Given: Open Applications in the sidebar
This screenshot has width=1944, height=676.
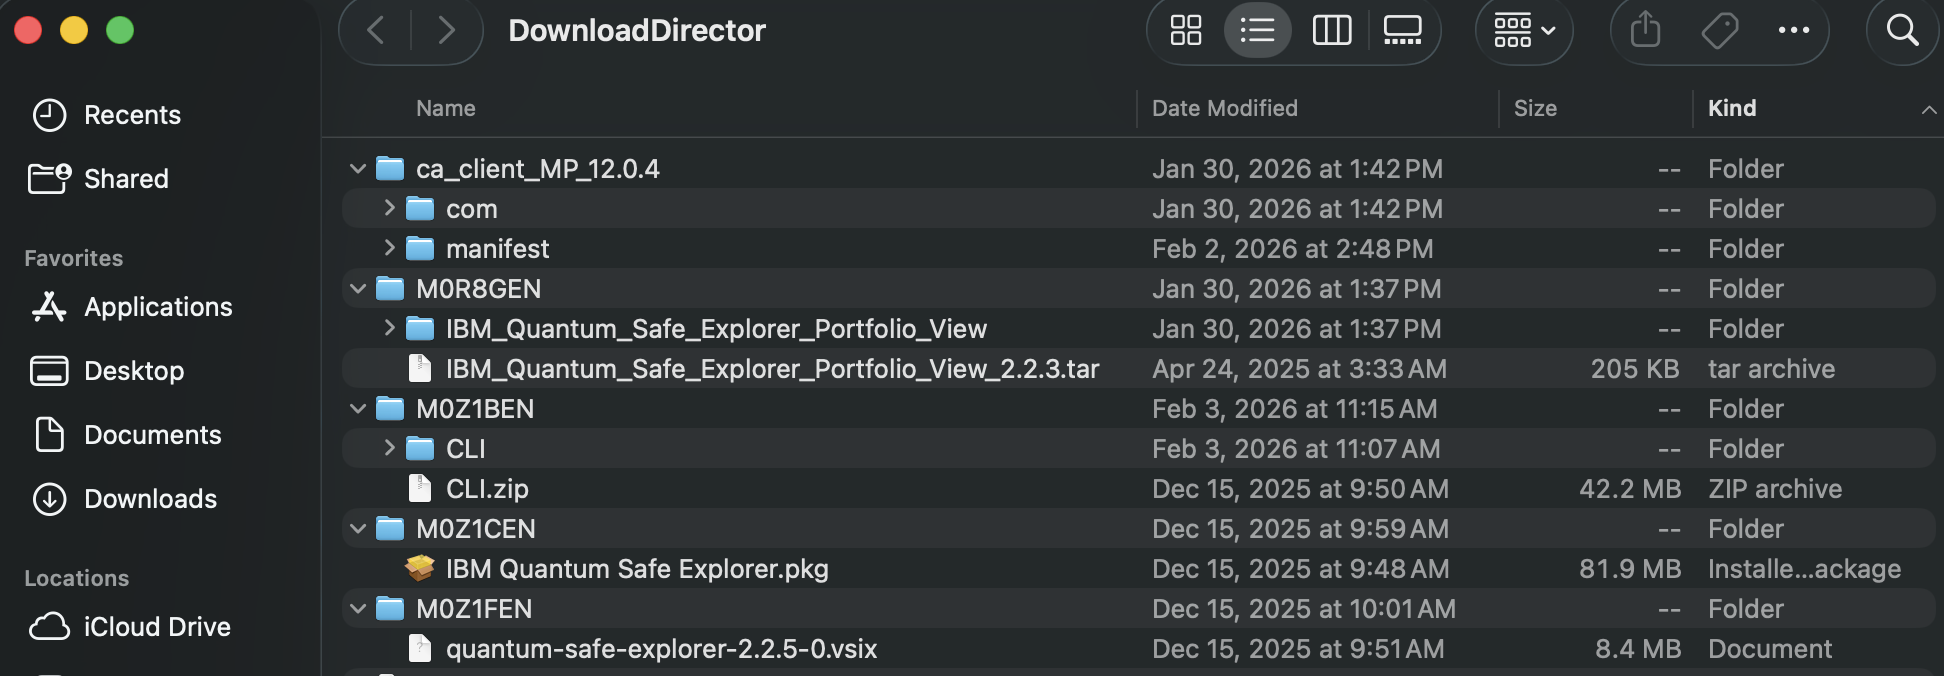Looking at the screenshot, I should 158,307.
